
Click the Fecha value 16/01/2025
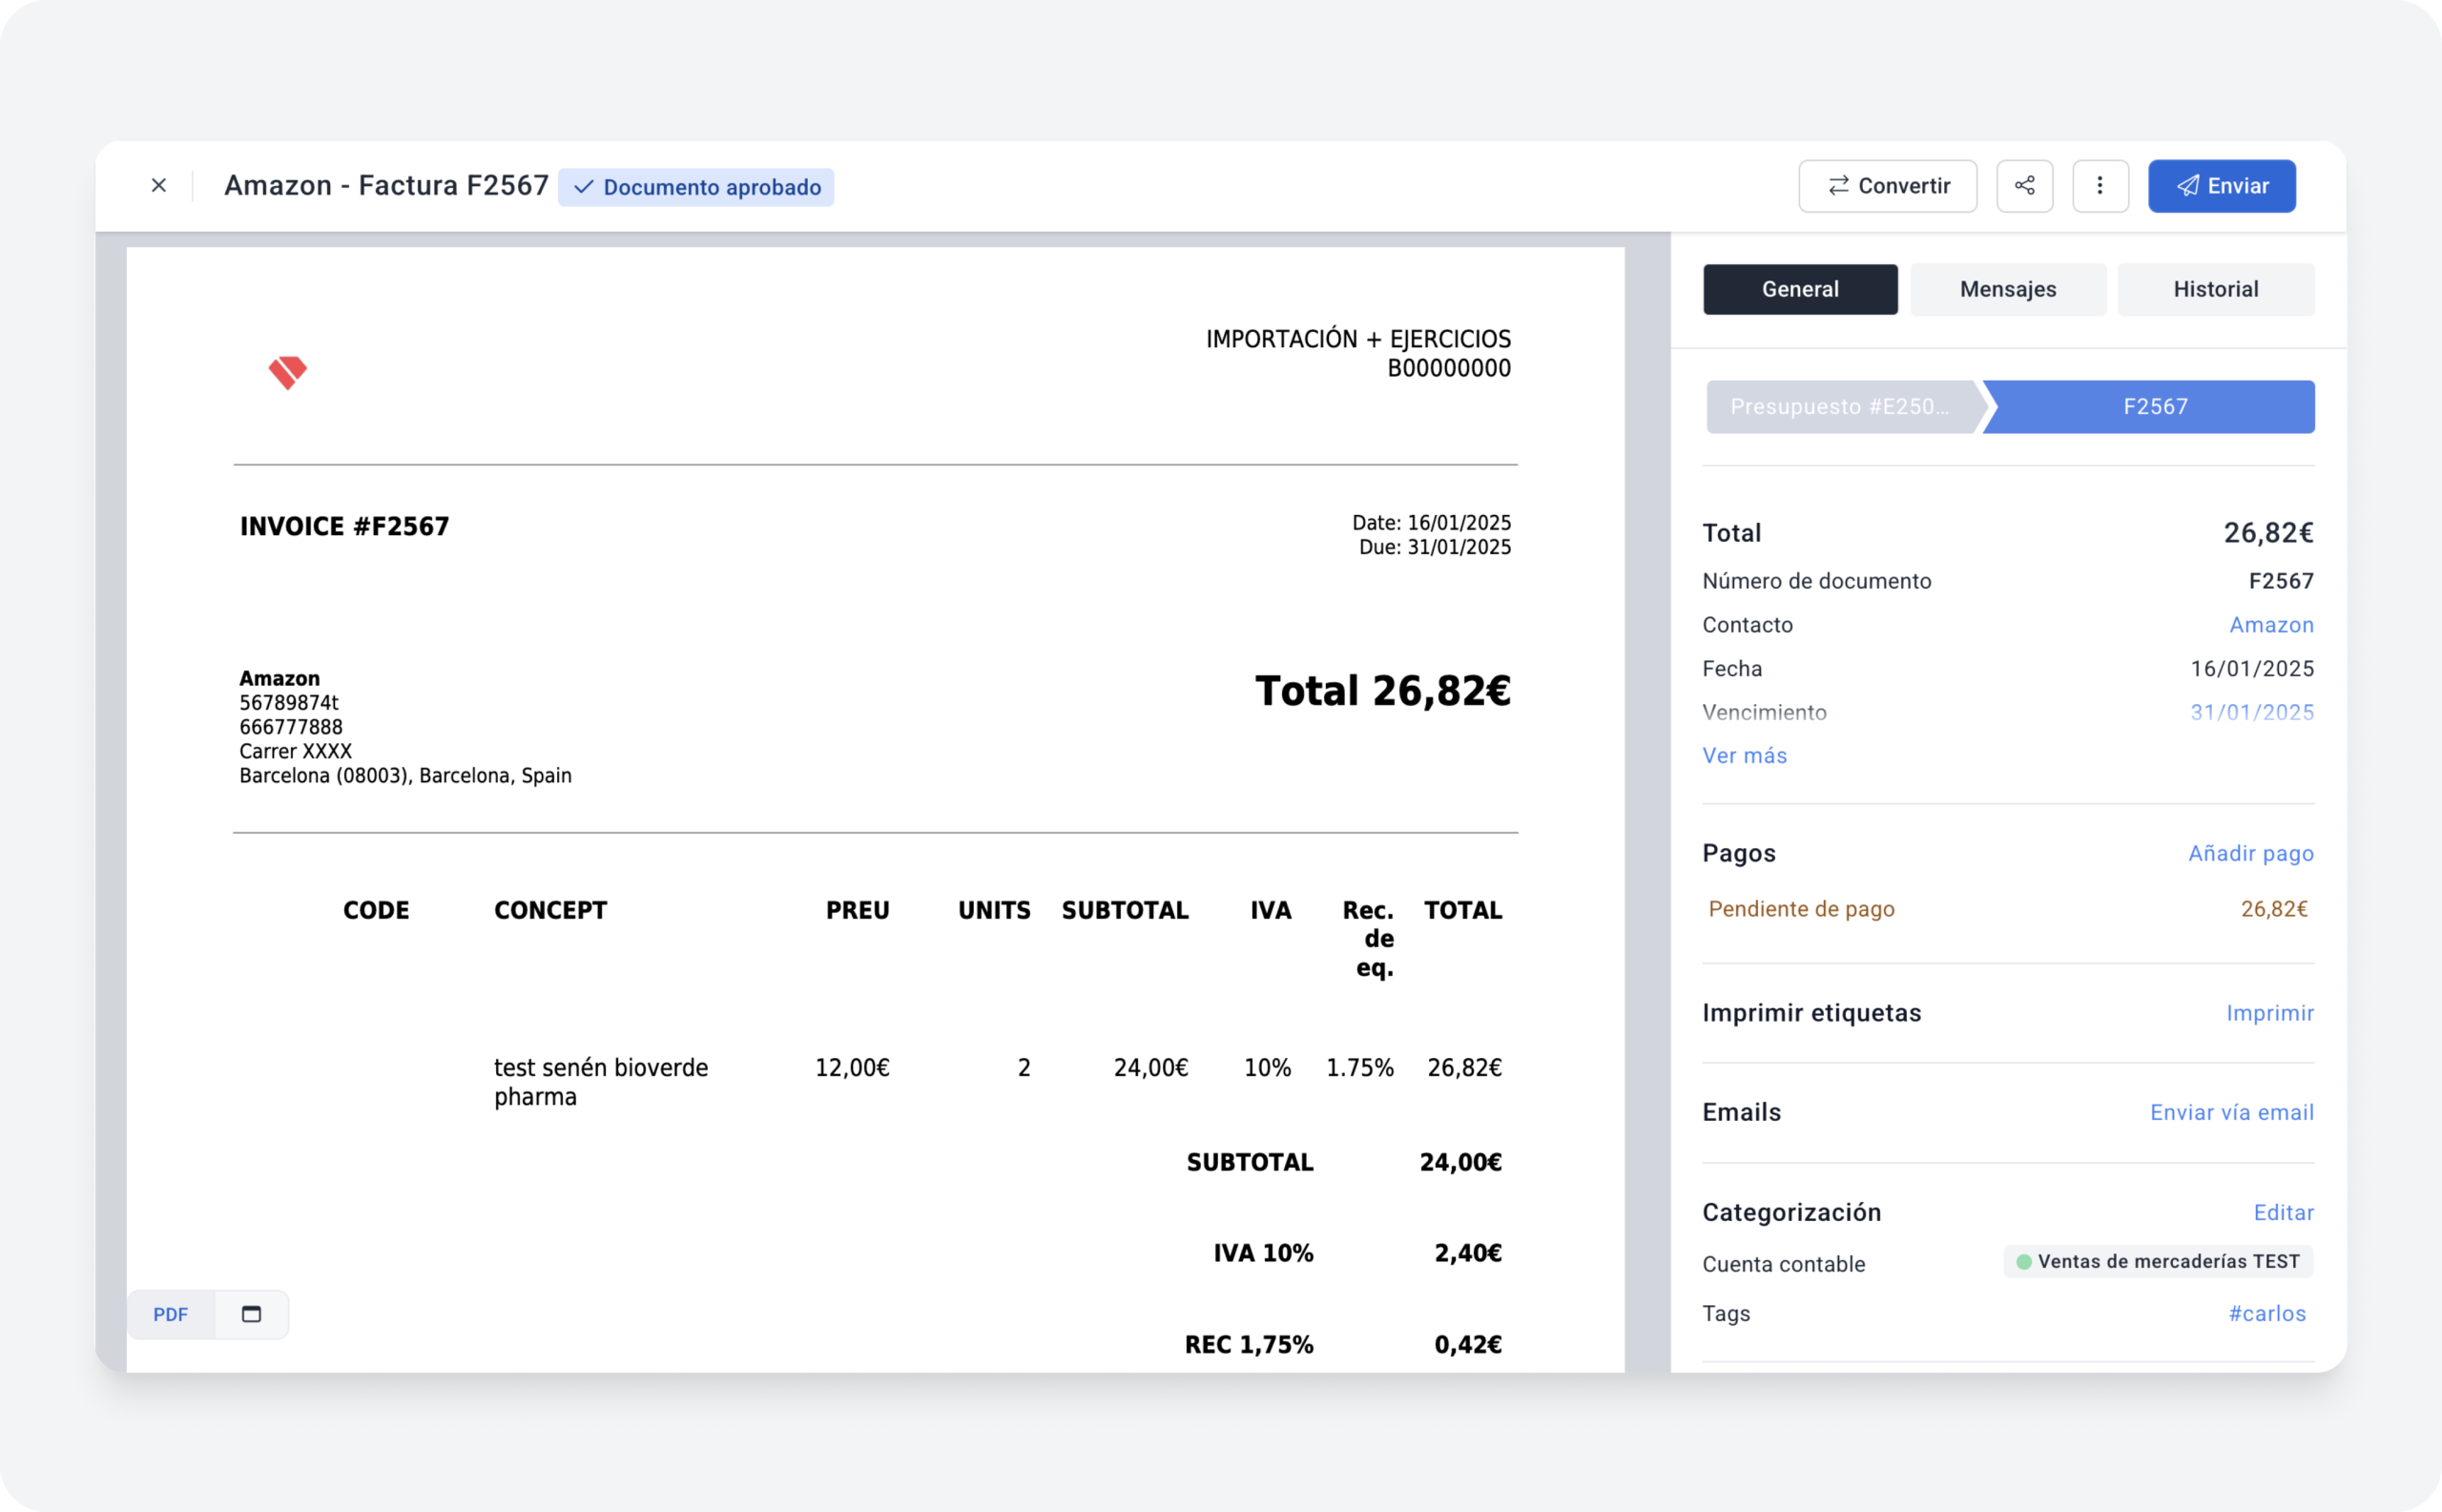click(x=2251, y=669)
